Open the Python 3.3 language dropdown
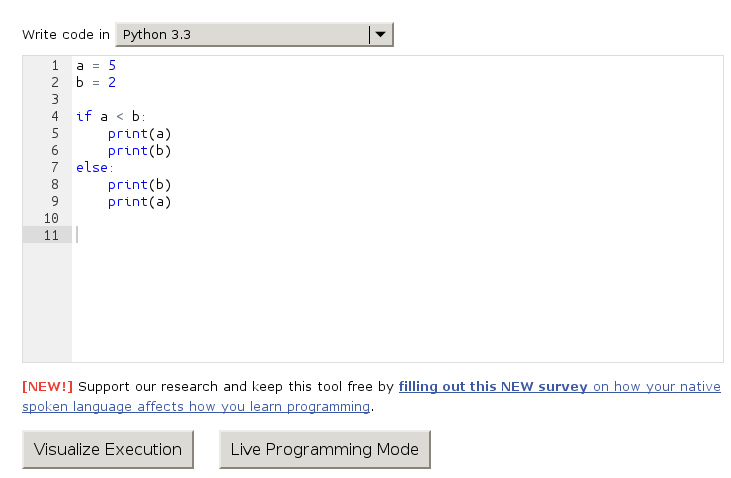Image resolution: width=731 pixels, height=478 pixels. (243, 35)
